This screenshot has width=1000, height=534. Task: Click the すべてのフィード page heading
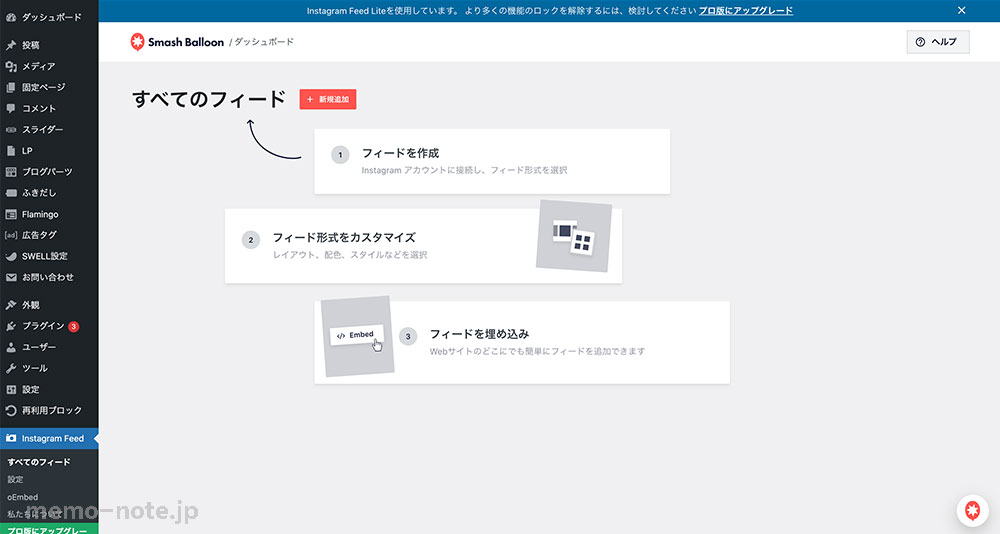pos(209,100)
